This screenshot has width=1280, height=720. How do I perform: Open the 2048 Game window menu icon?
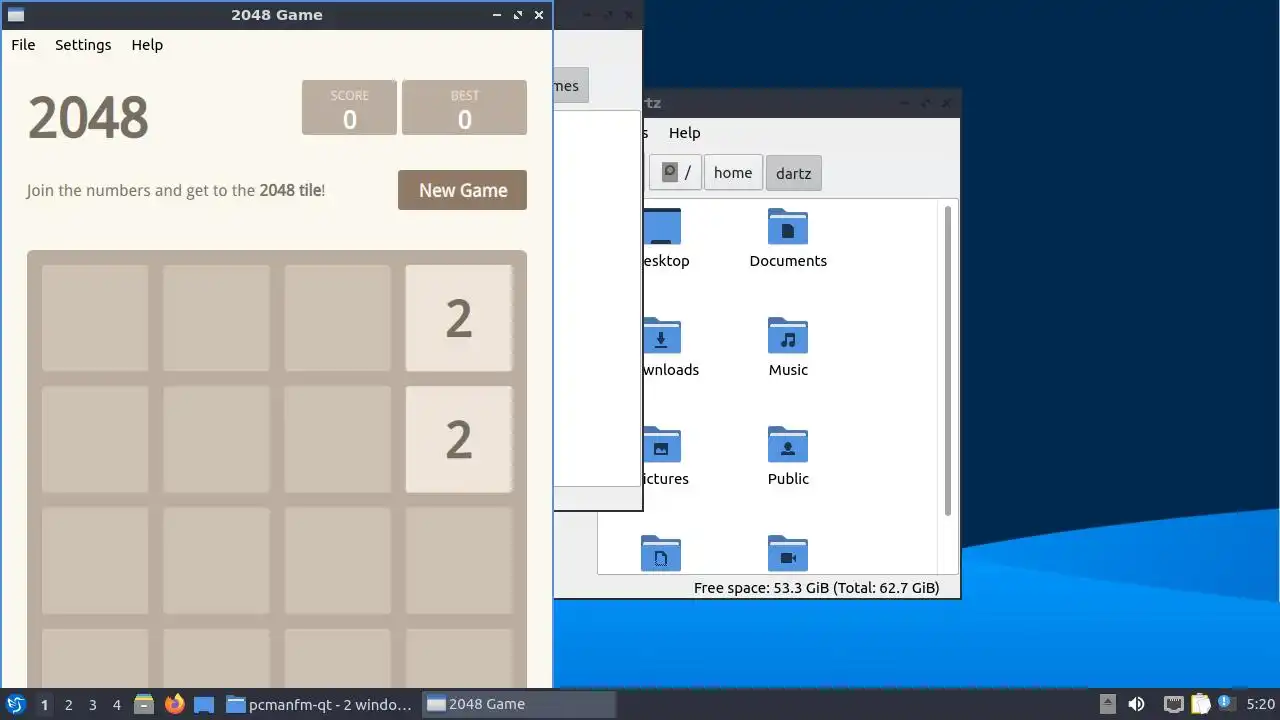[16, 15]
